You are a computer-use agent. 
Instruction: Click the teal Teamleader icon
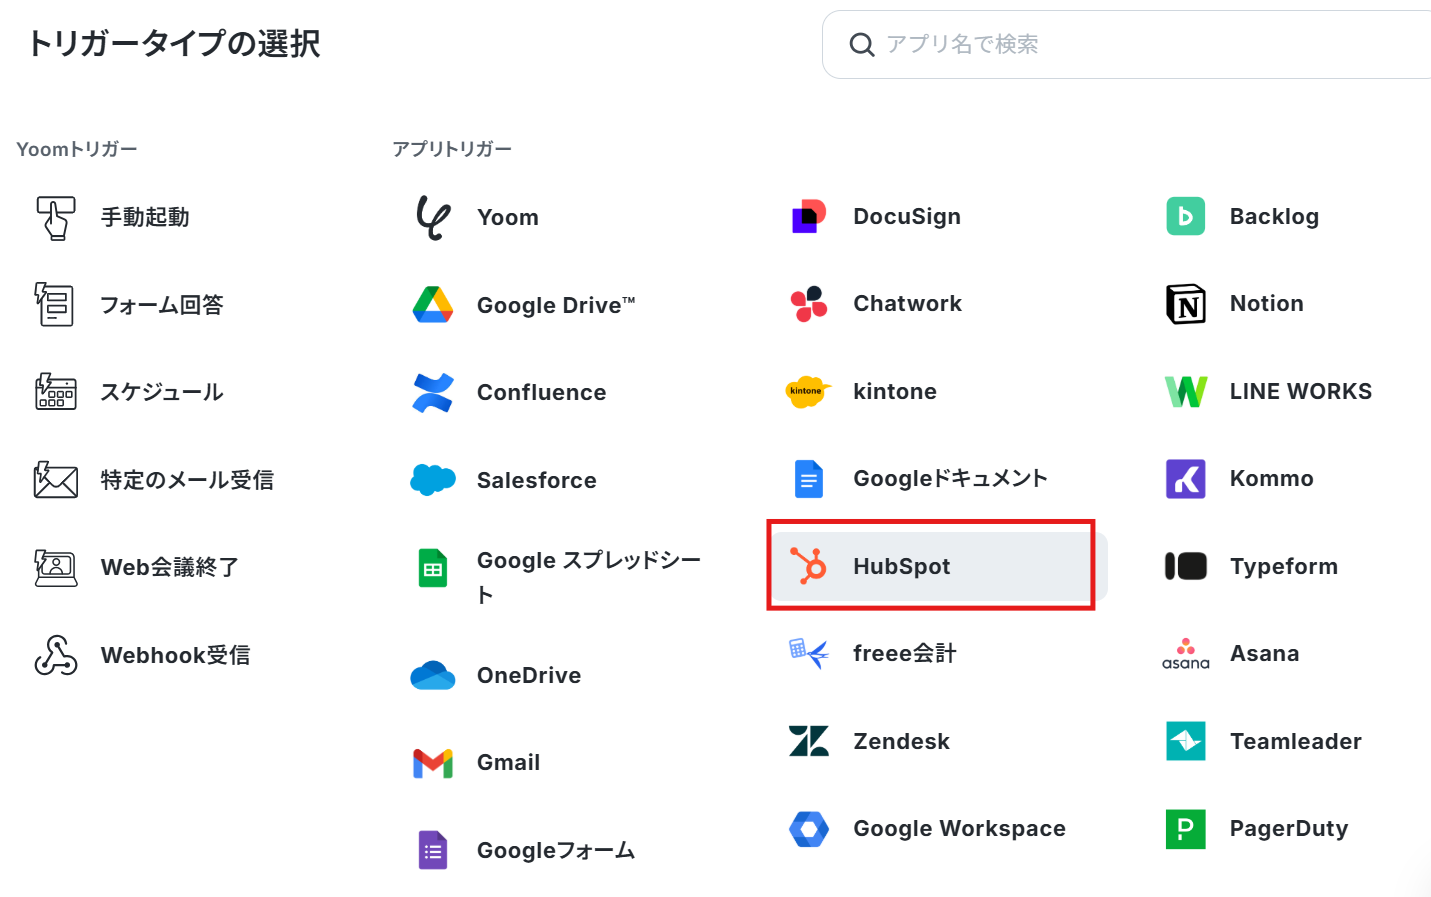(1186, 741)
